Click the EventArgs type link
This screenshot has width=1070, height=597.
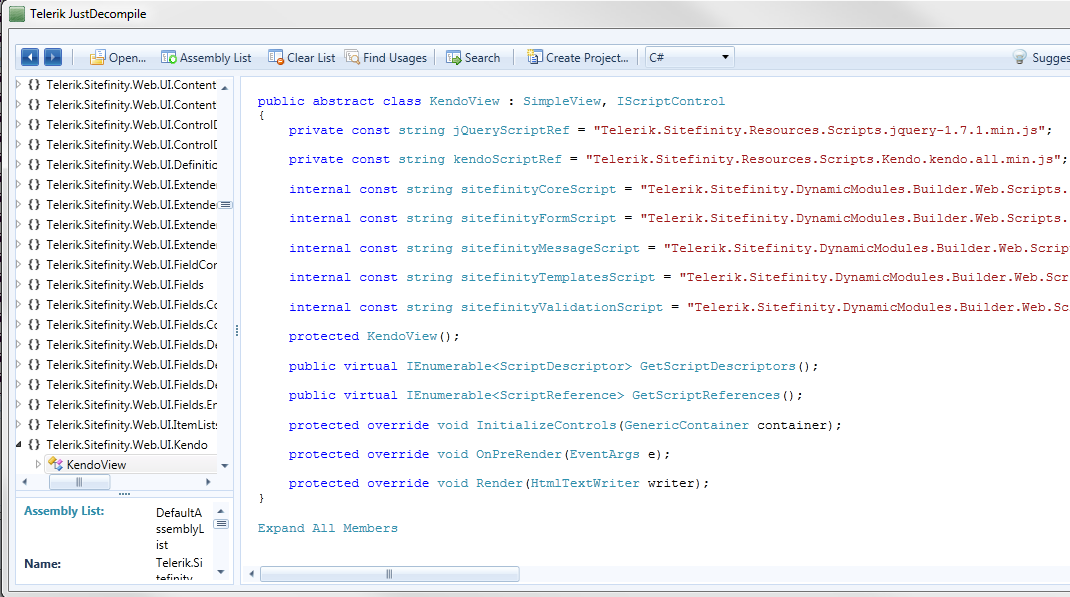pyautogui.click(x=604, y=454)
